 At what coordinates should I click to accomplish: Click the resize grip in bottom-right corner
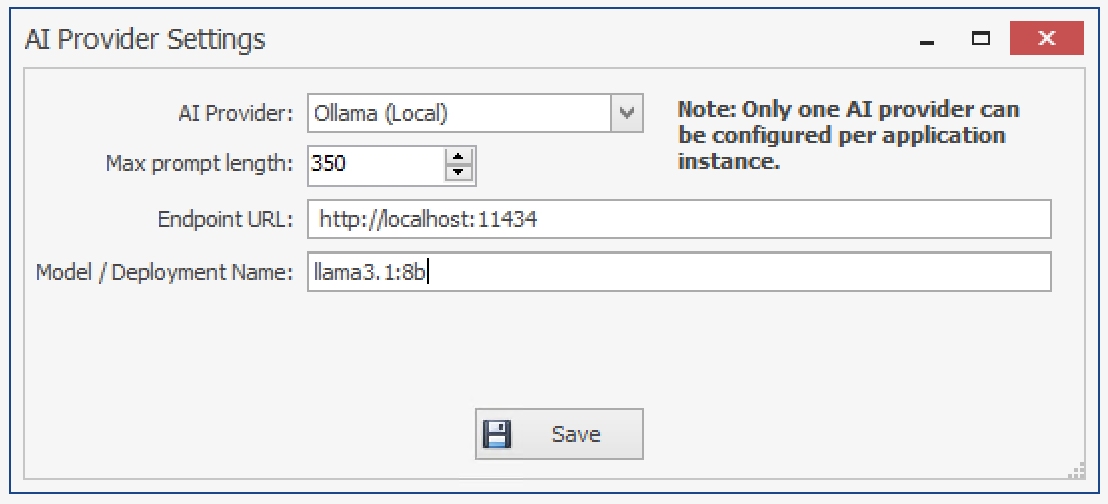tap(1077, 471)
